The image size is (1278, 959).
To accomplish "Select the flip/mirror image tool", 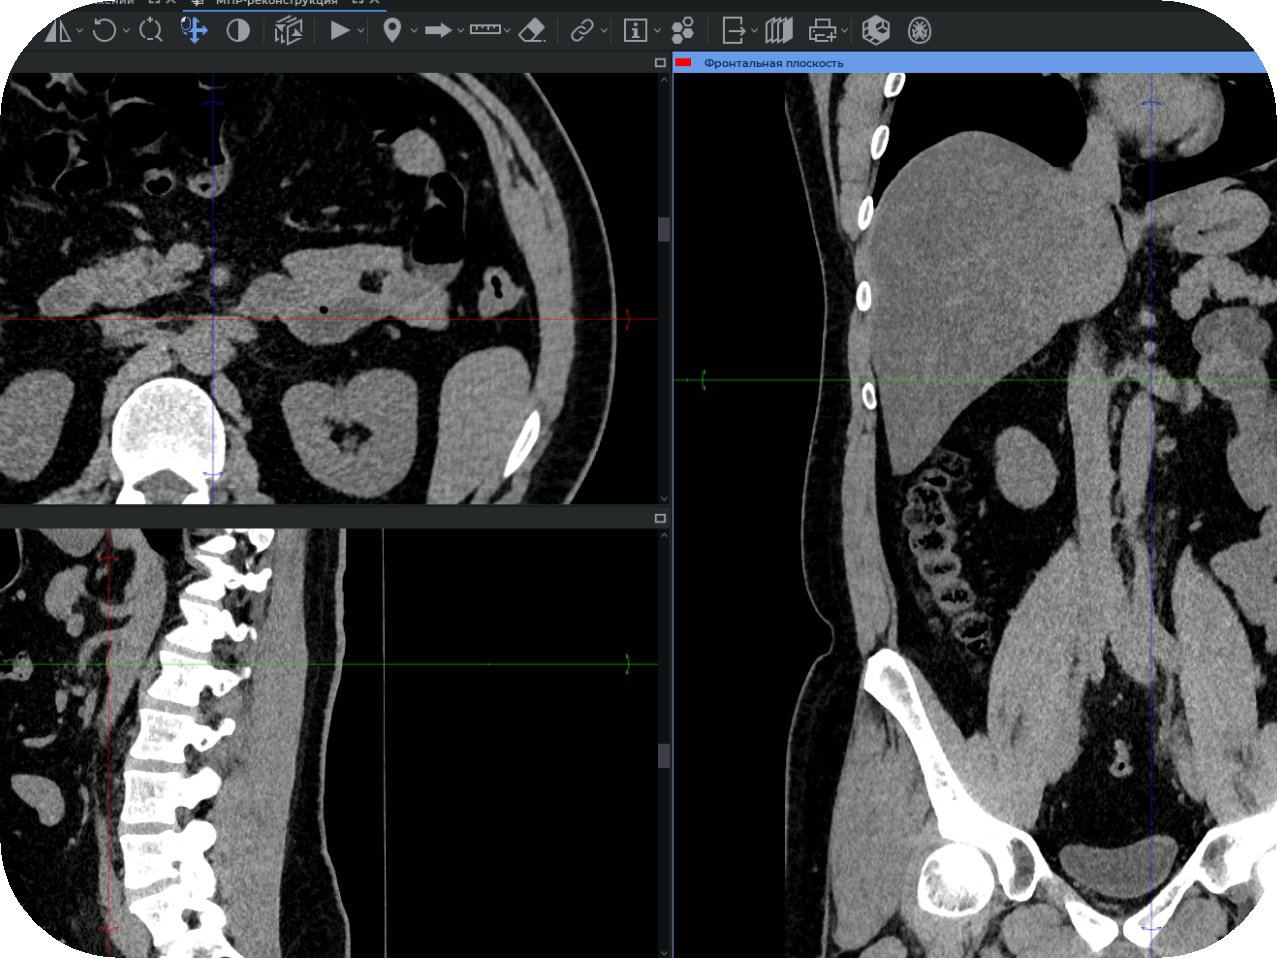I will [x=59, y=31].
